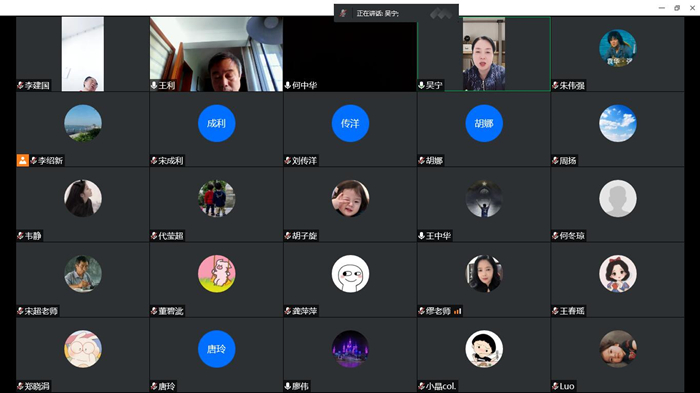Click the orange host badge beside 李绍新
700x393 pixels.
[x=23, y=160]
